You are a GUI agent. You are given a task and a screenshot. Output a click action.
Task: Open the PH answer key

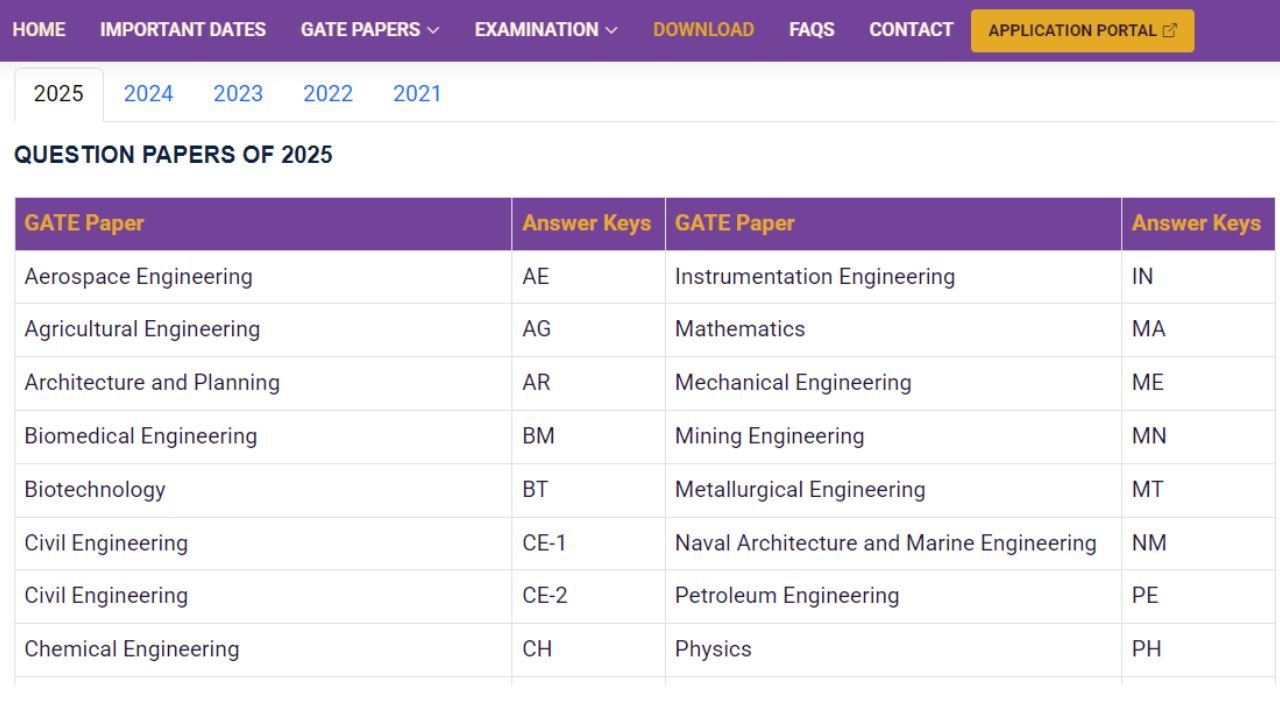[1146, 649]
